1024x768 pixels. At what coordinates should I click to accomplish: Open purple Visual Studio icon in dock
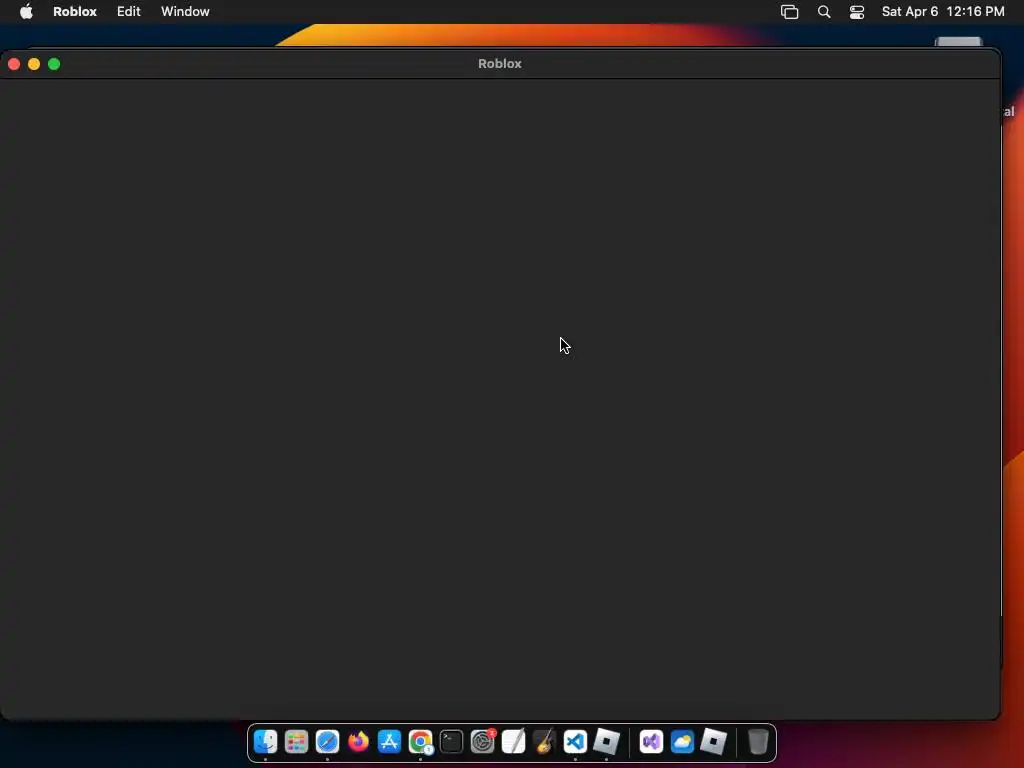651,742
